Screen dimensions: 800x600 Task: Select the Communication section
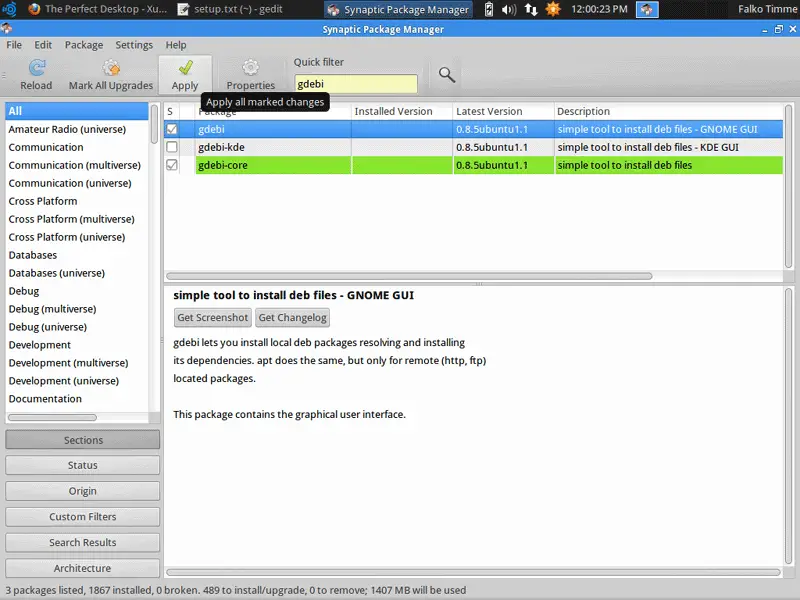pyautogui.click(x=77, y=147)
